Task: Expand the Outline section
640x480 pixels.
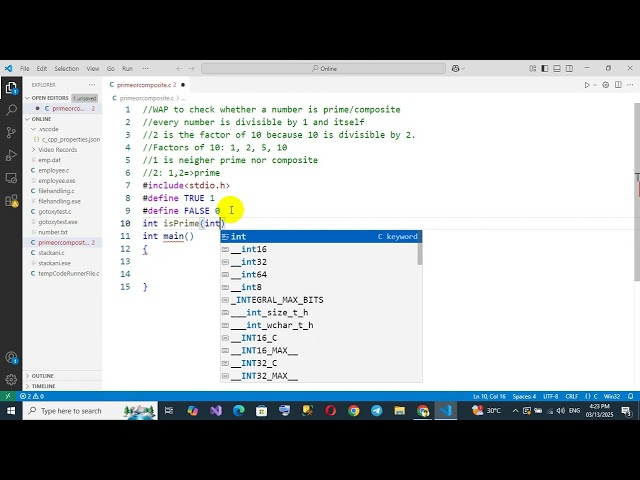Action: point(62,376)
